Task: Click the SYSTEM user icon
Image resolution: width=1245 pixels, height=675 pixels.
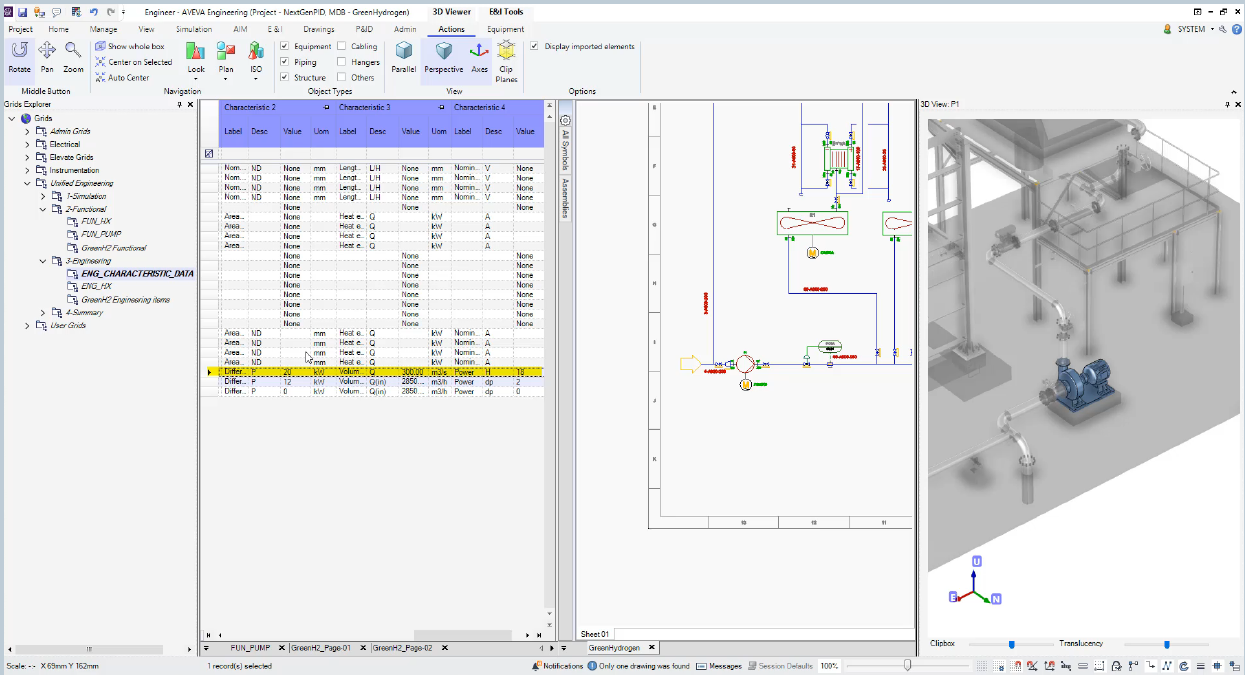Action: pos(1168,29)
